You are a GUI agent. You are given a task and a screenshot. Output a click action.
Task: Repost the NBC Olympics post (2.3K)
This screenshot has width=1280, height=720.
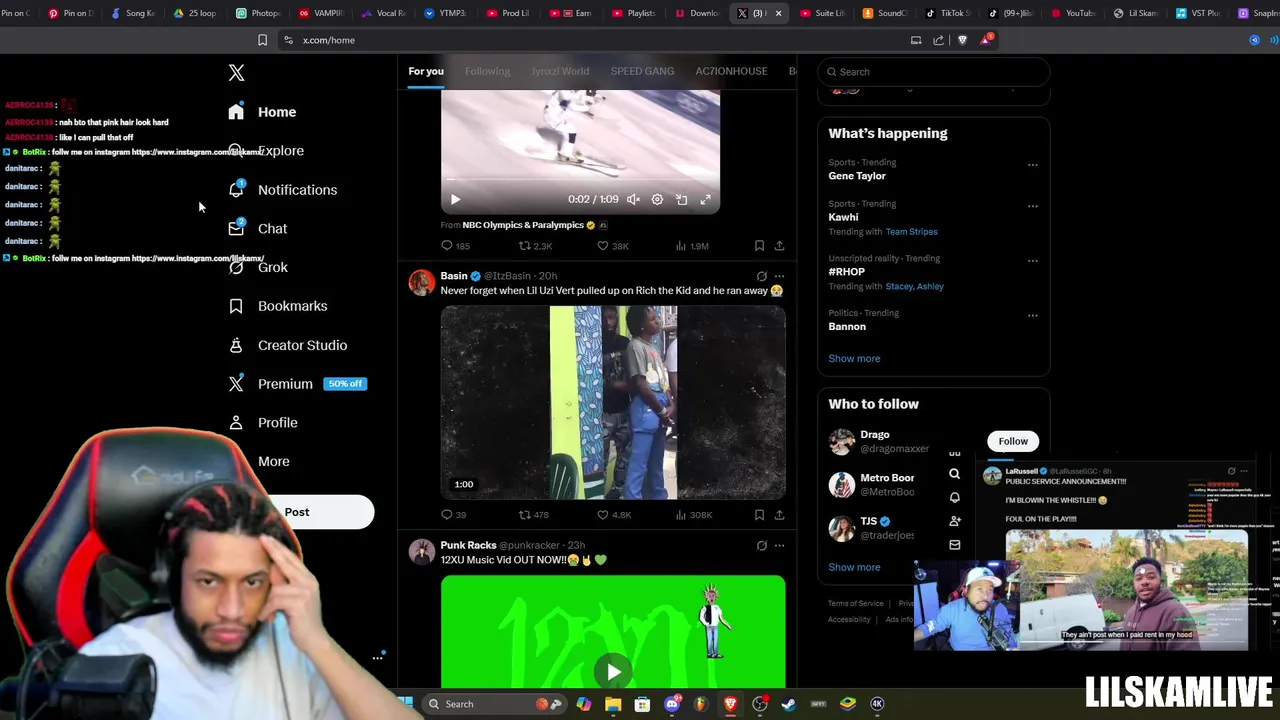535,246
